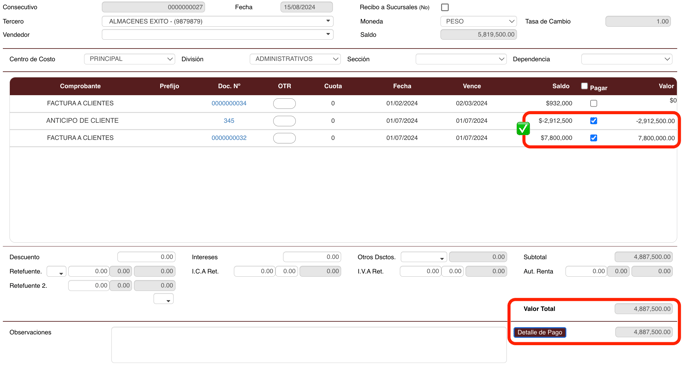Toggle OTR for Anticipo de Cliente row
The image size is (688, 375).
[284, 121]
